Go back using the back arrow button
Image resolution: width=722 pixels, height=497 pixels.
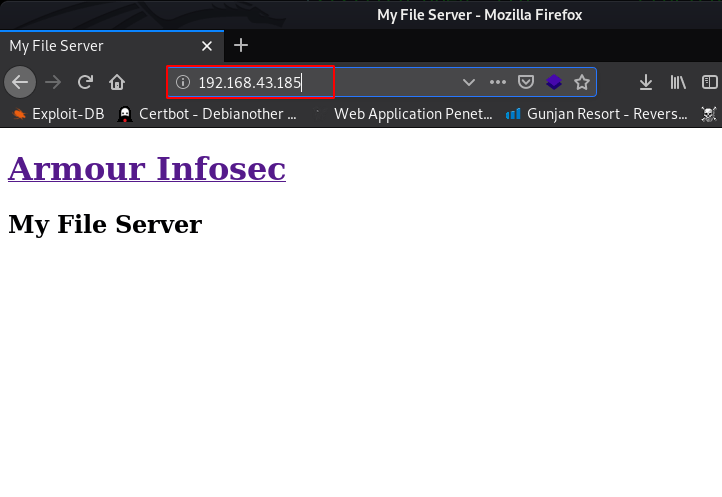20,82
